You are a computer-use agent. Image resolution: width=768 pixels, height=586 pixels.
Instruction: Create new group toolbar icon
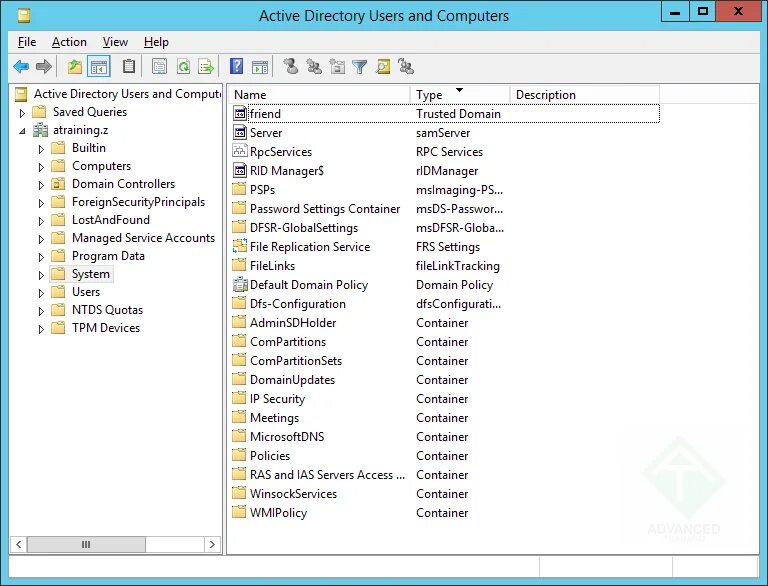coord(314,66)
